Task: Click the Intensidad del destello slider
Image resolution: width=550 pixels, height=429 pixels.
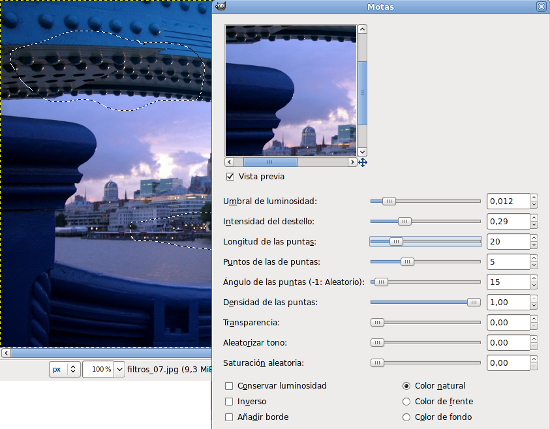Action: (425, 221)
